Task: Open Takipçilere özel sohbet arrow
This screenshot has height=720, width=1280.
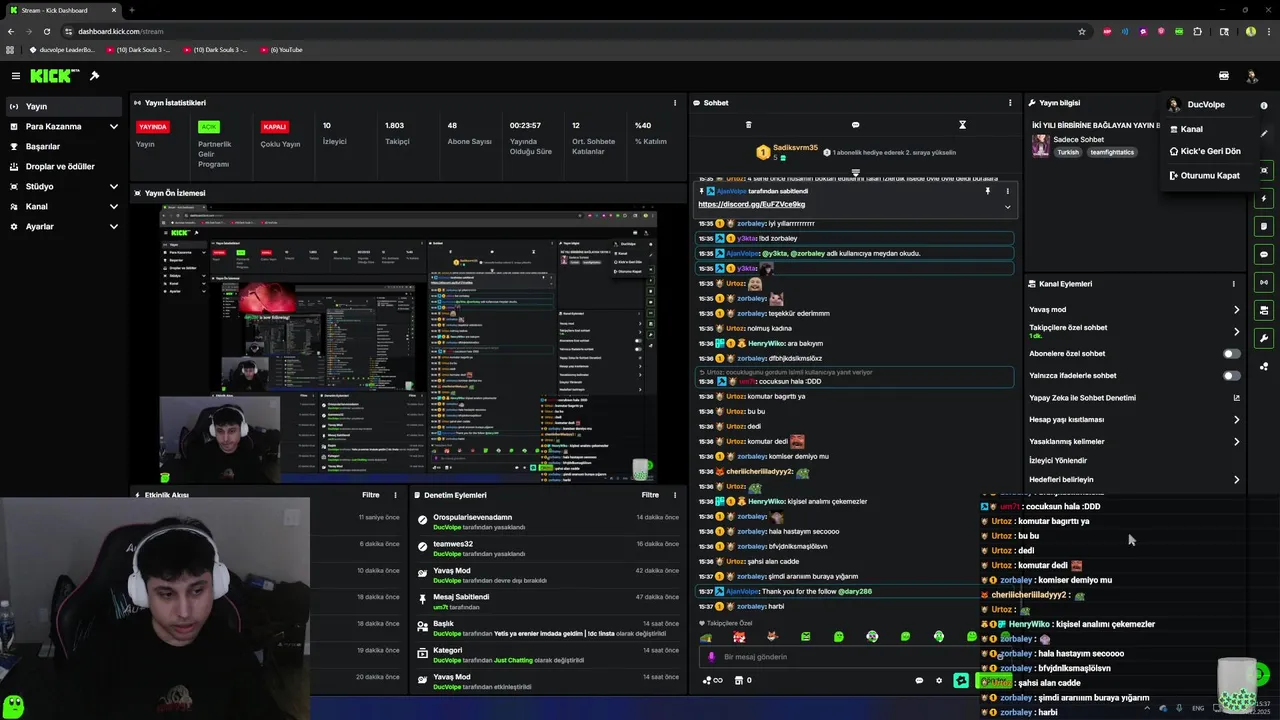Action: pyautogui.click(x=1236, y=332)
